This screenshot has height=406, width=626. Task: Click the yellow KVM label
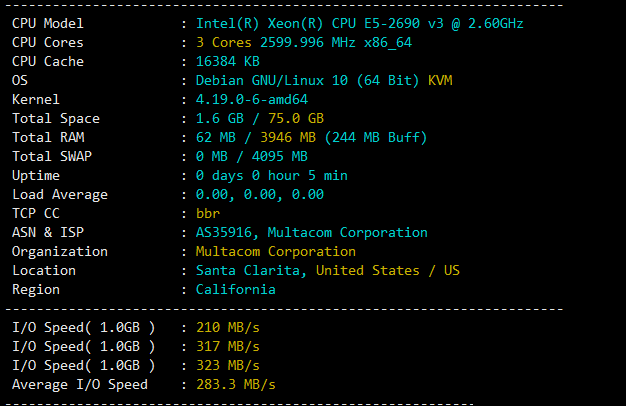pos(440,80)
